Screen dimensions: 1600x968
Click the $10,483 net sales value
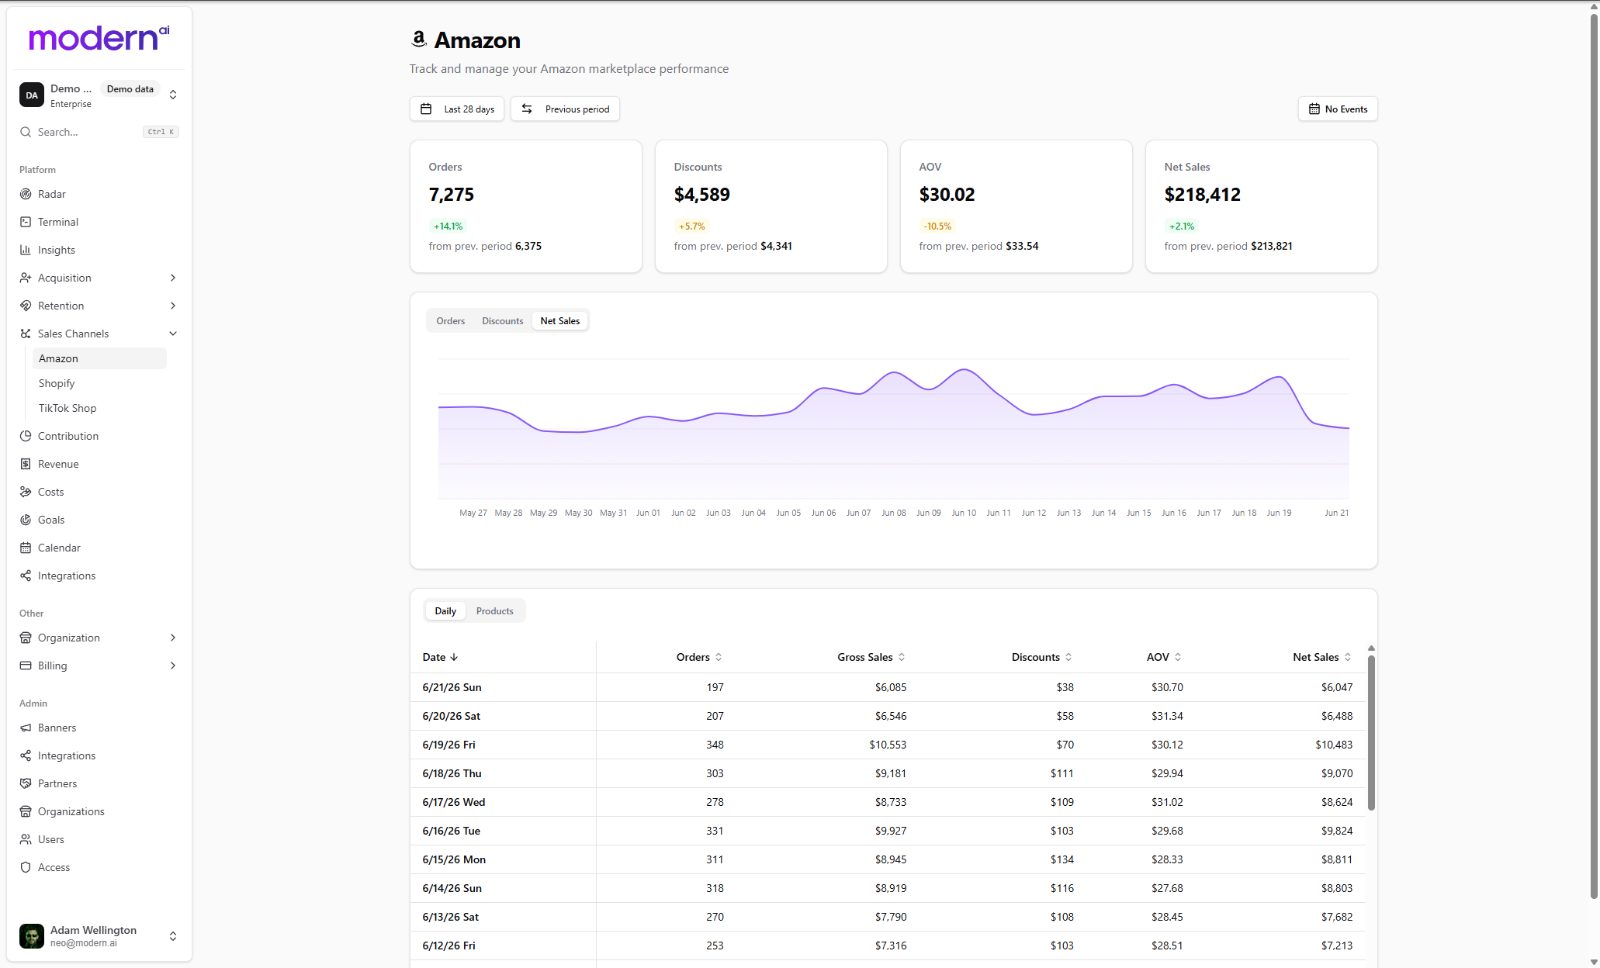[1334, 745]
